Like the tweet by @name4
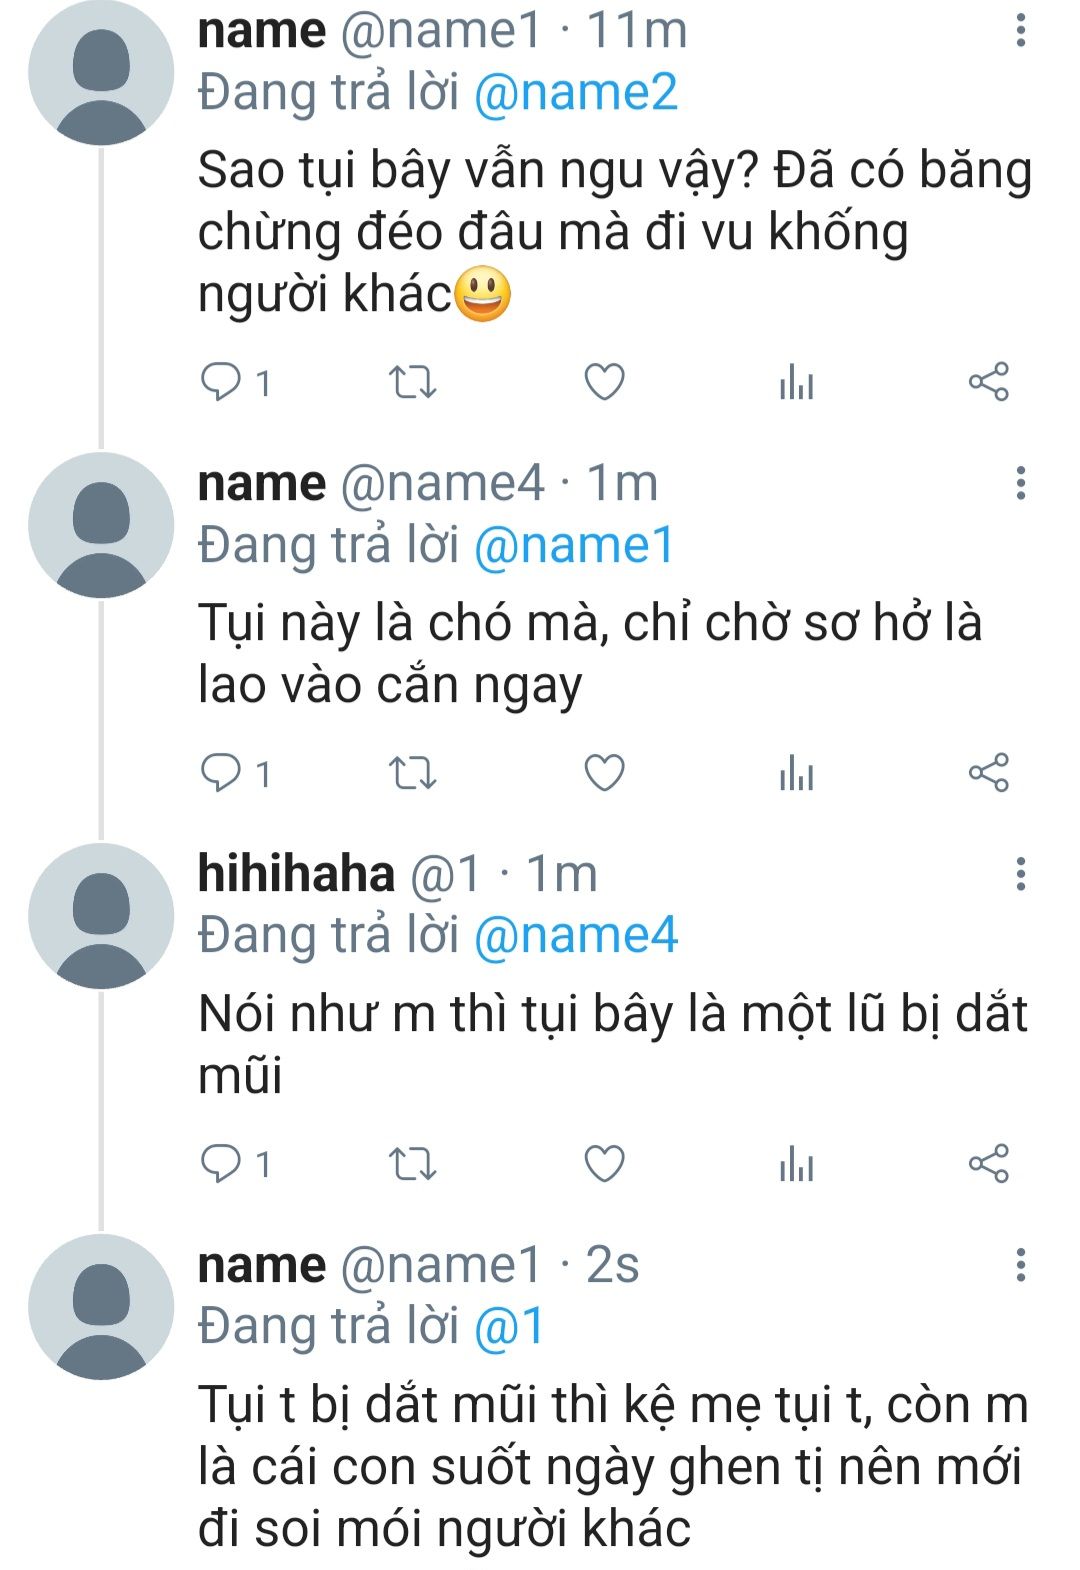 604,774
